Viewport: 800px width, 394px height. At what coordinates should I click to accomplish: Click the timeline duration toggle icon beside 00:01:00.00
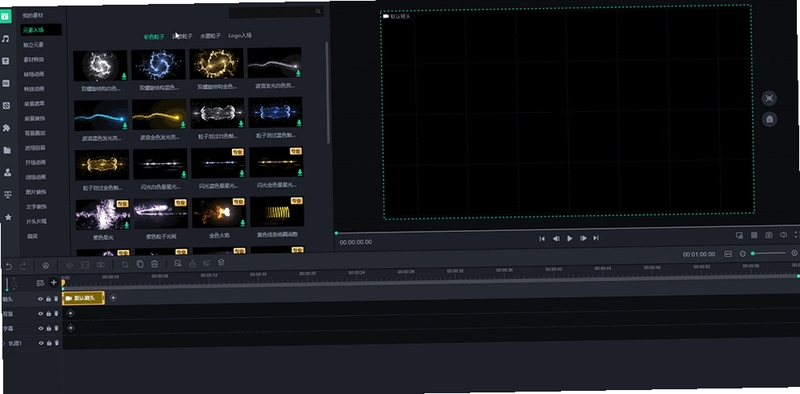[728, 254]
